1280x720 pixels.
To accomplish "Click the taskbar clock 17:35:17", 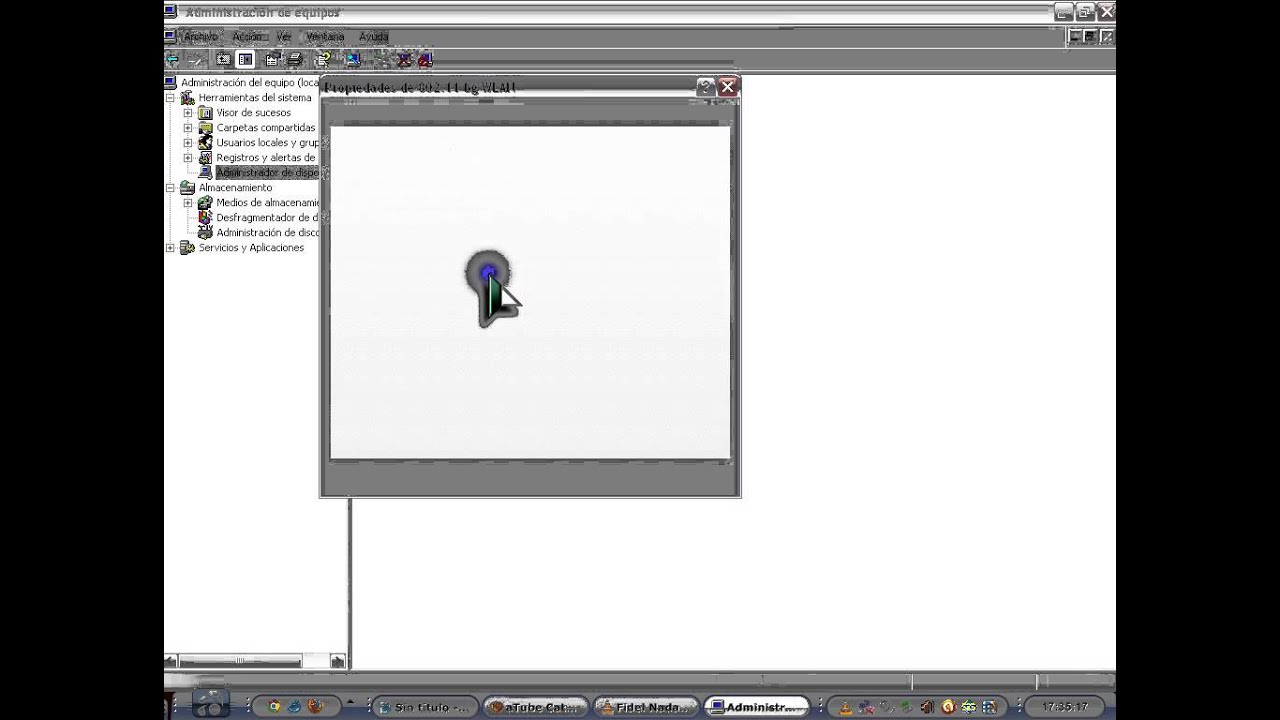I will pyautogui.click(x=1065, y=706).
